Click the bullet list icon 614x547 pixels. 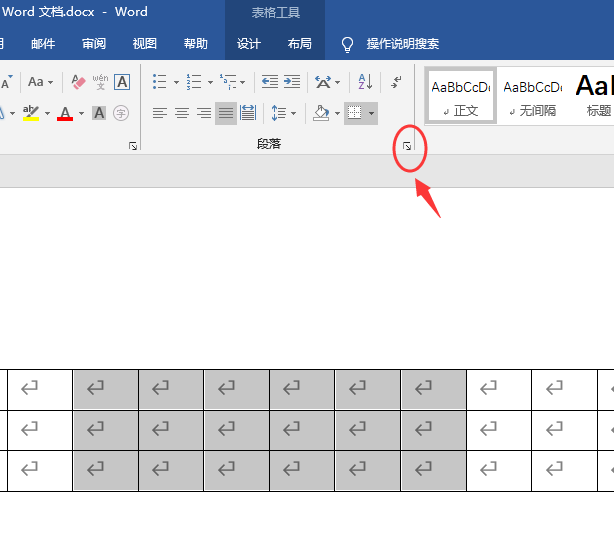coord(160,82)
